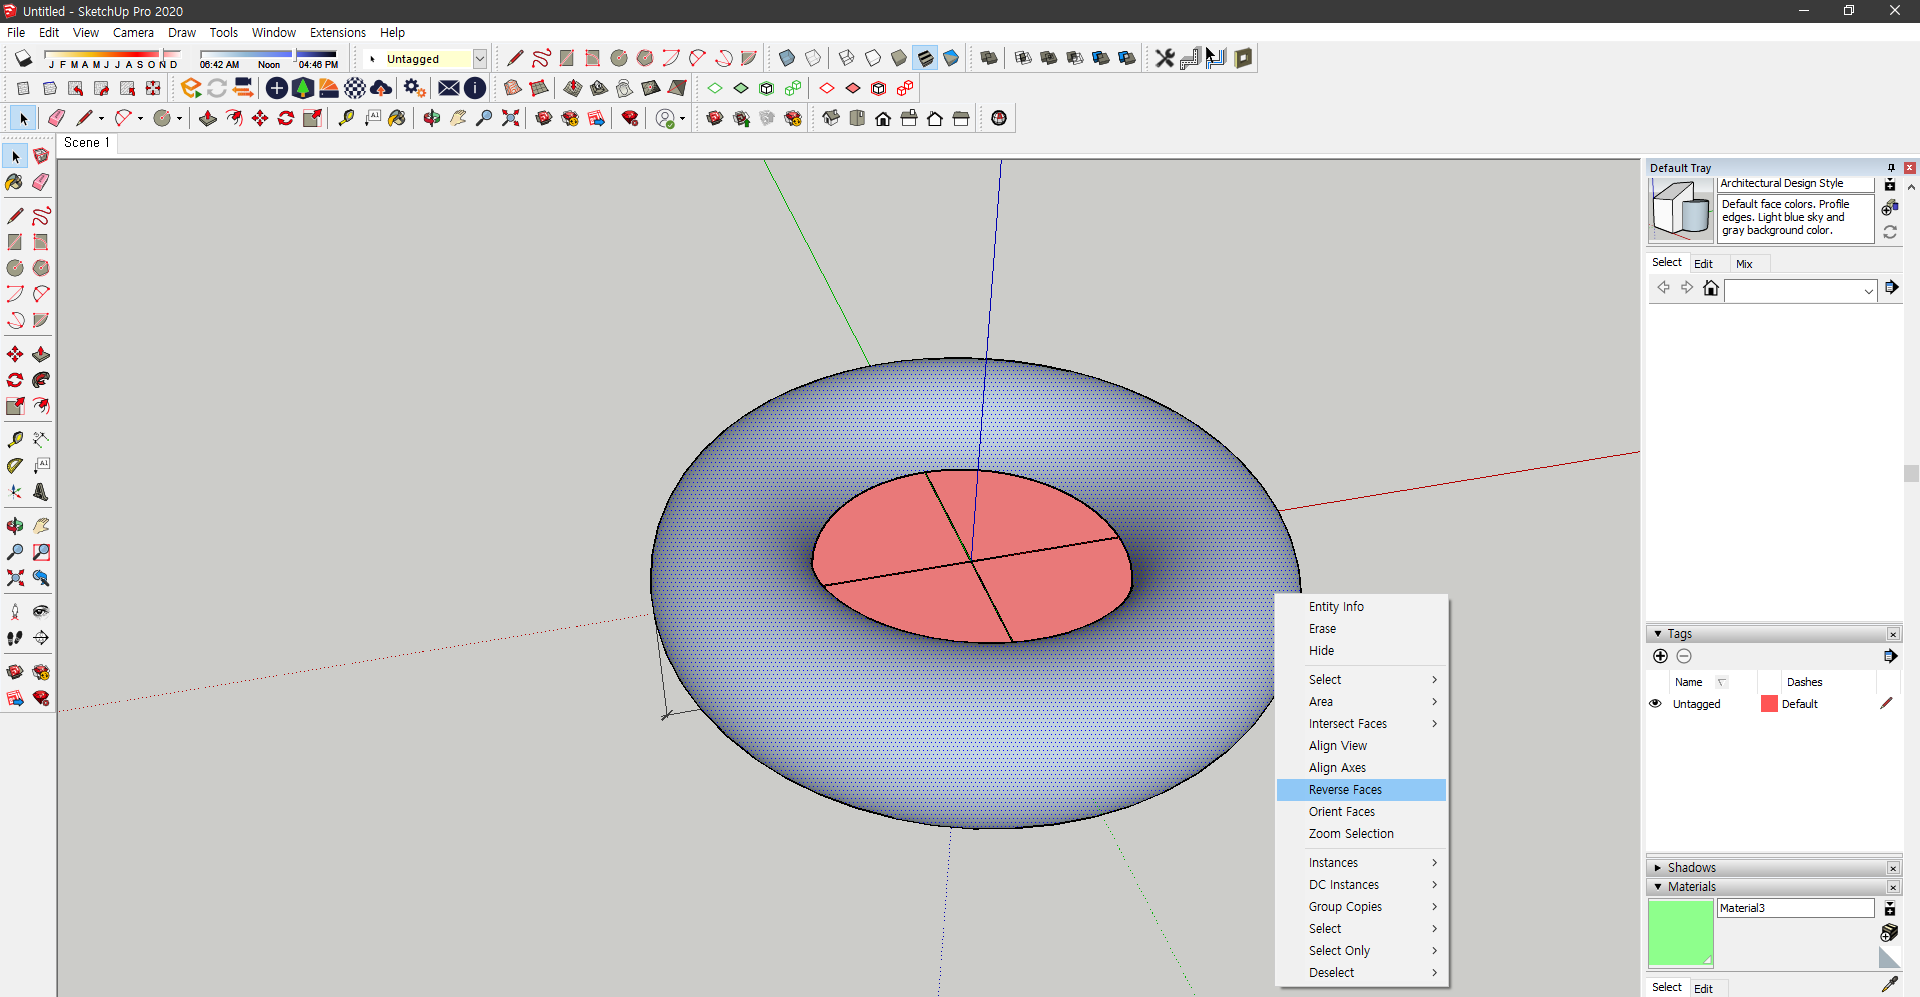Expand the Group Copies submenu

(x=1361, y=907)
